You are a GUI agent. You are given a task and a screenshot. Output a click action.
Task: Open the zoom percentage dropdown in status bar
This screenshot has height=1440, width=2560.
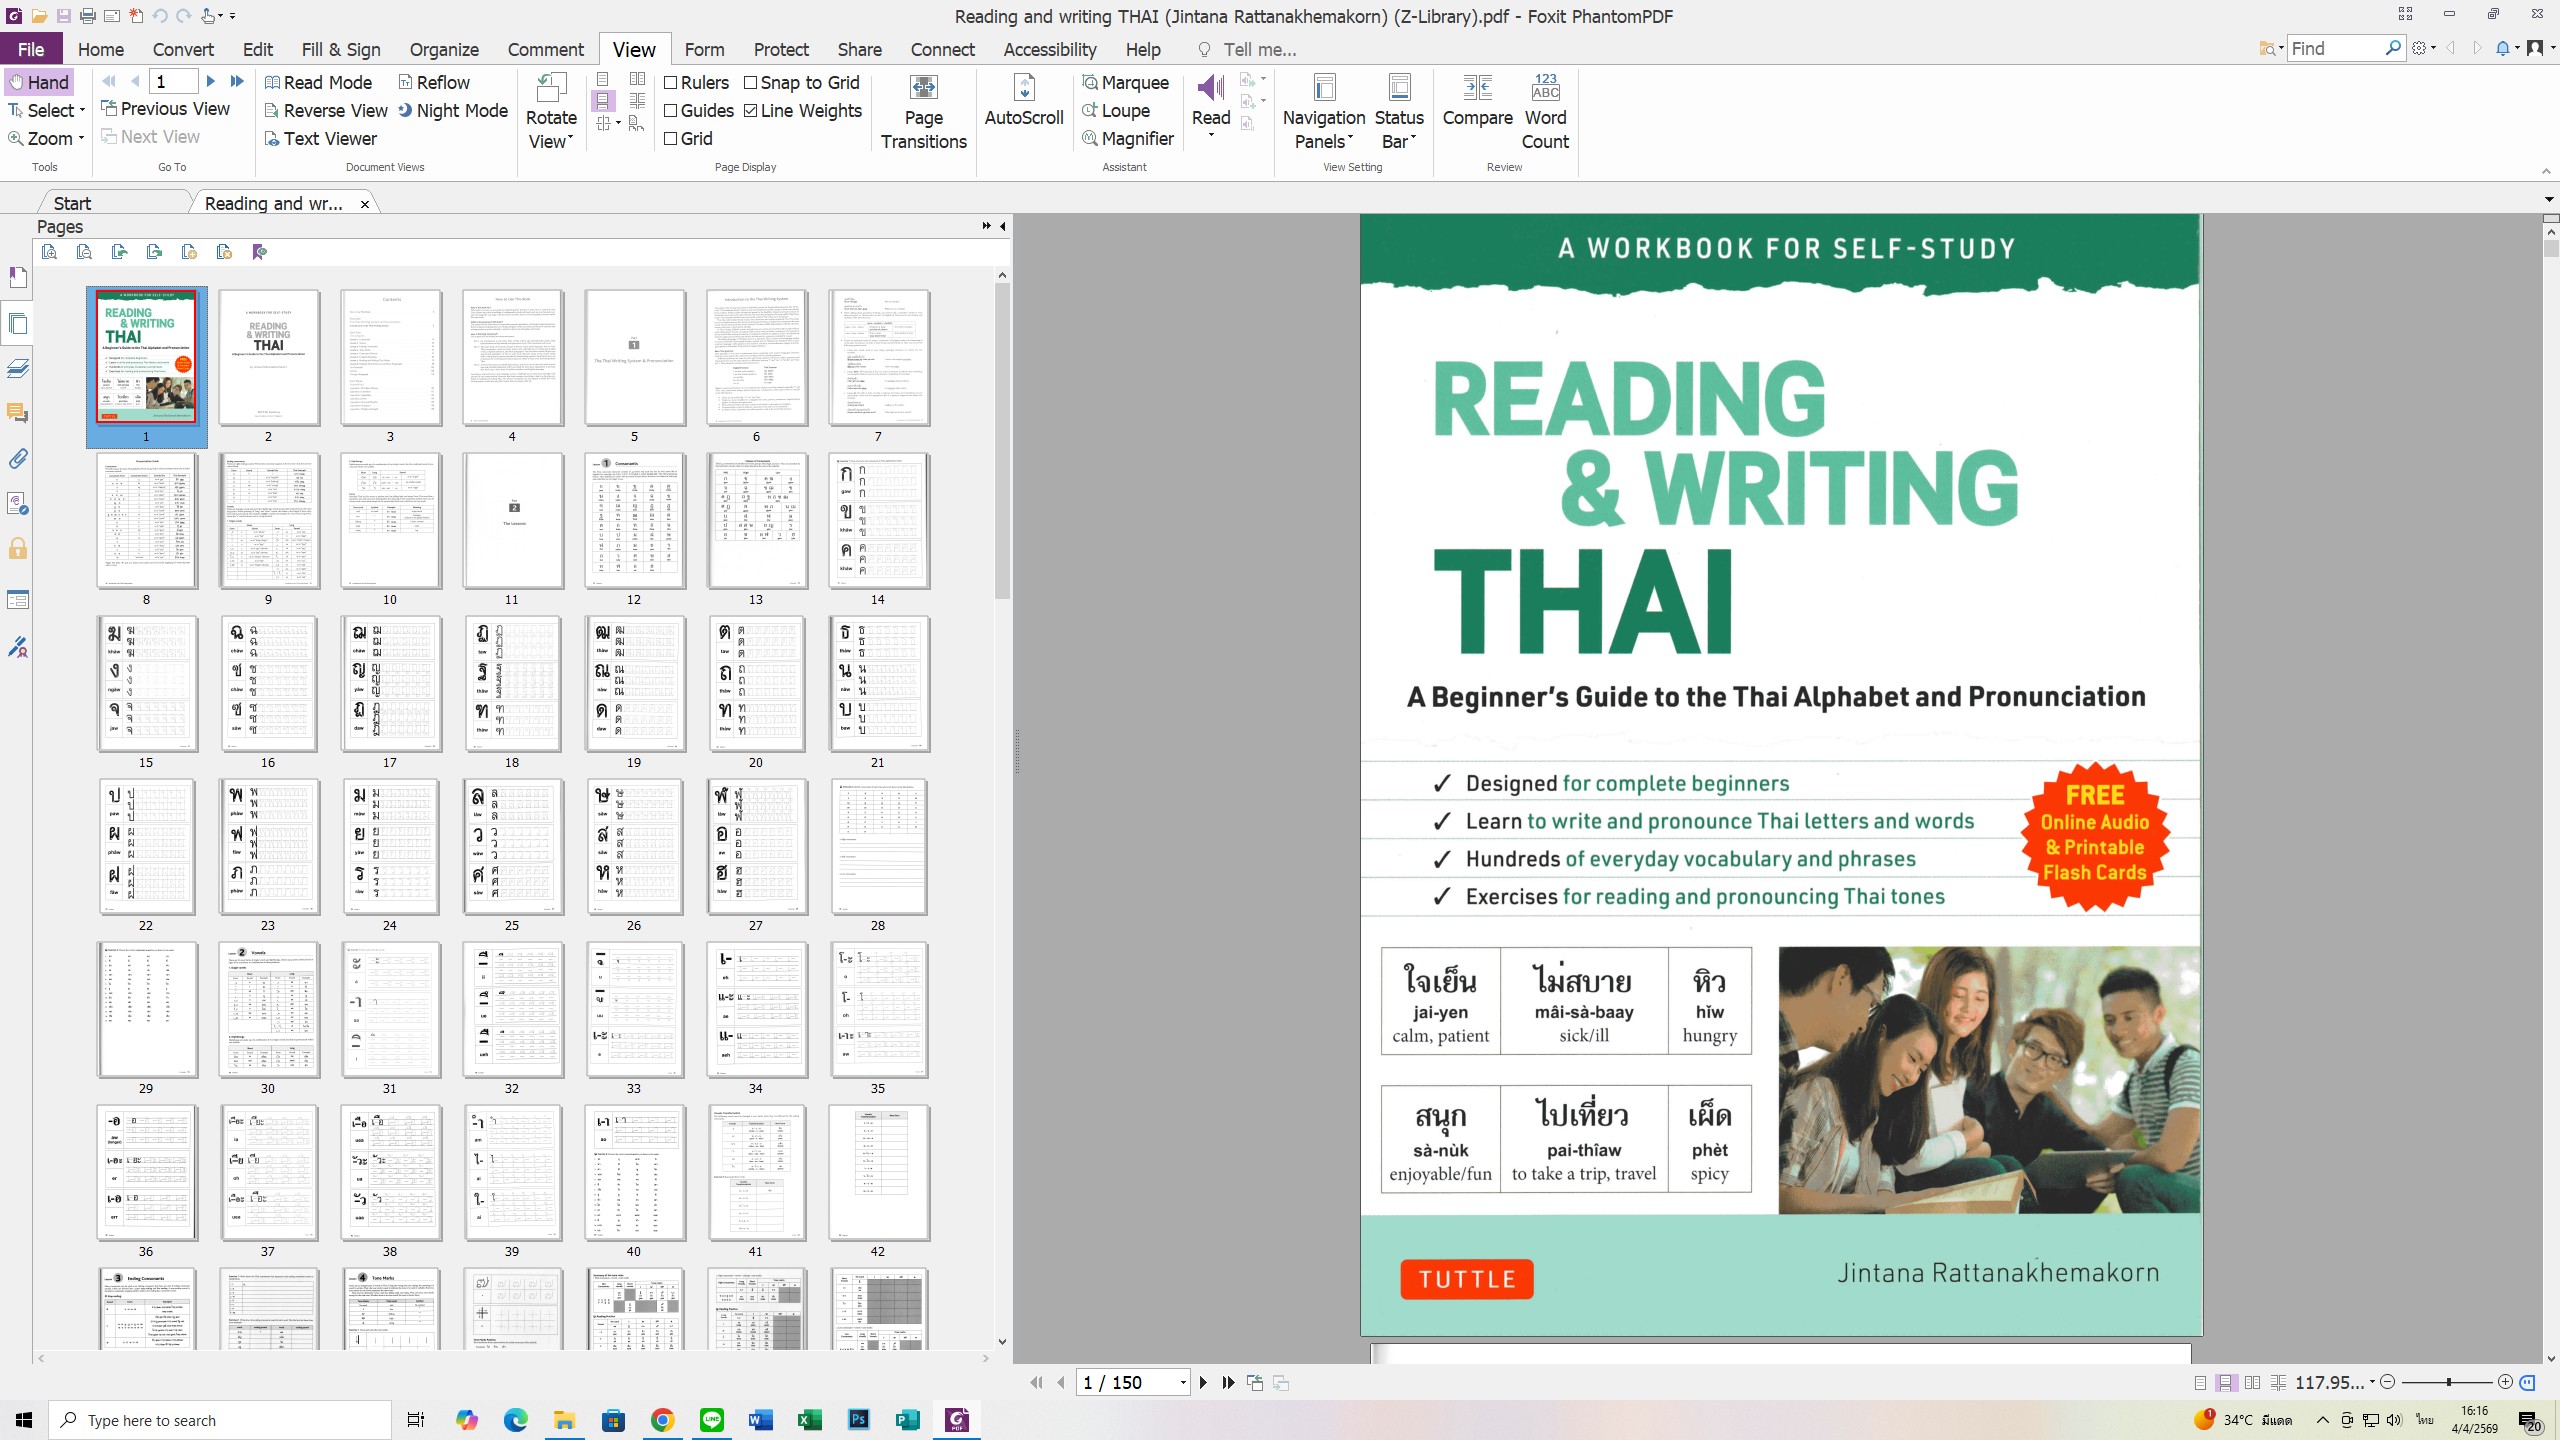point(2371,1382)
